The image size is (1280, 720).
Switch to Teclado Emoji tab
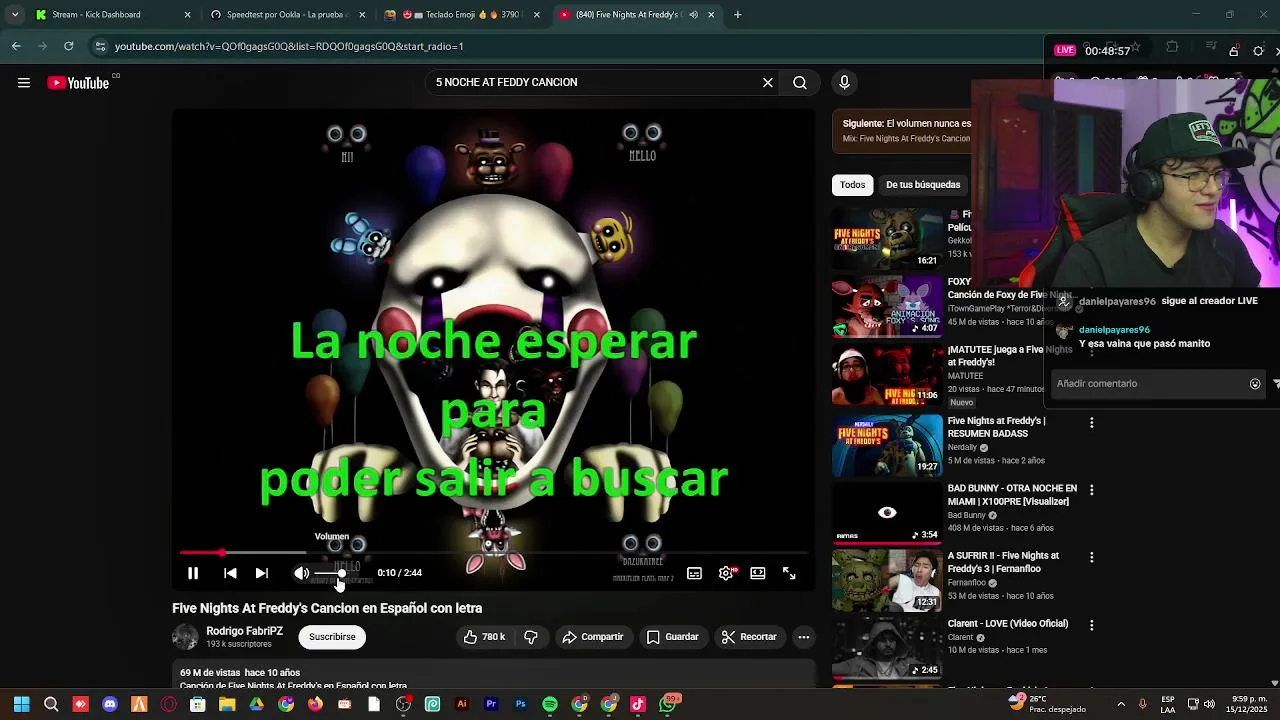(x=455, y=15)
